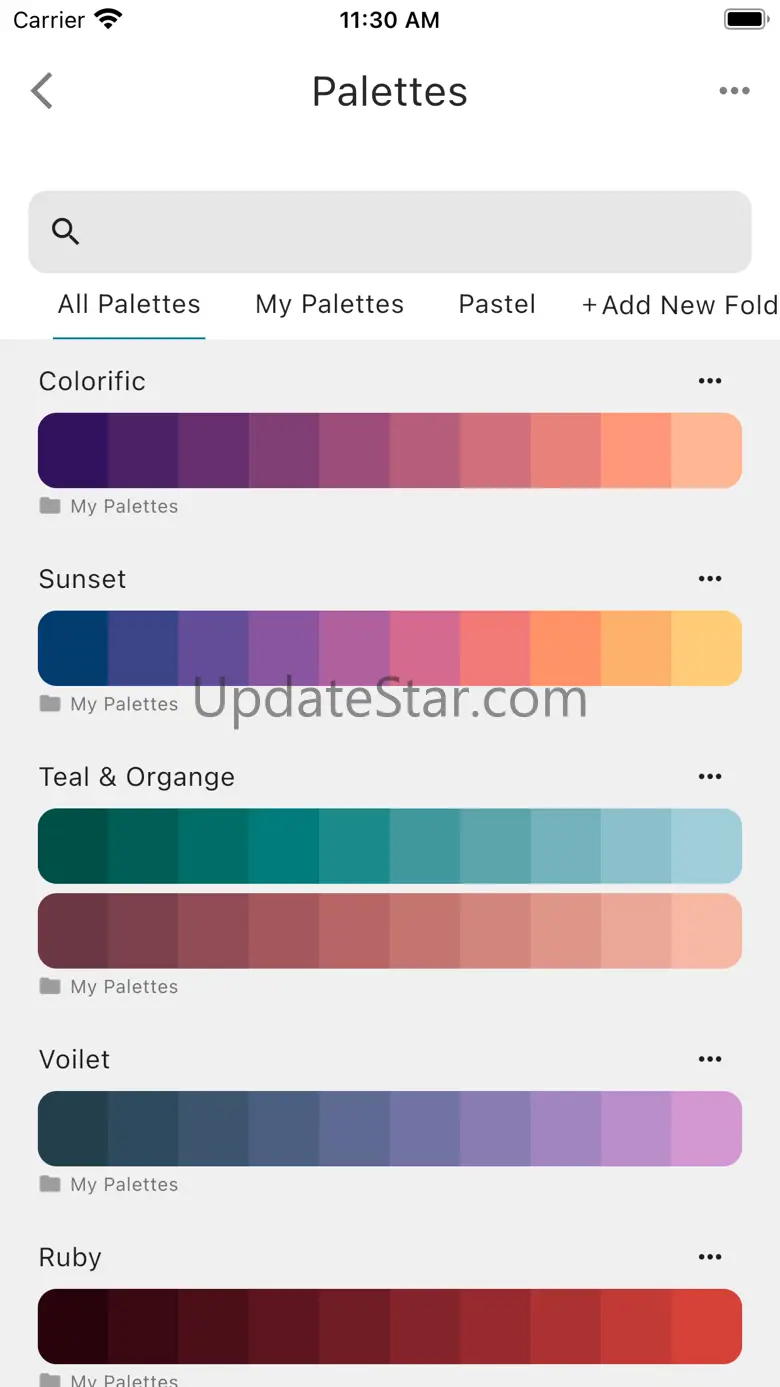Select the light blue teal swatch
780x1387 pixels.
706,846
